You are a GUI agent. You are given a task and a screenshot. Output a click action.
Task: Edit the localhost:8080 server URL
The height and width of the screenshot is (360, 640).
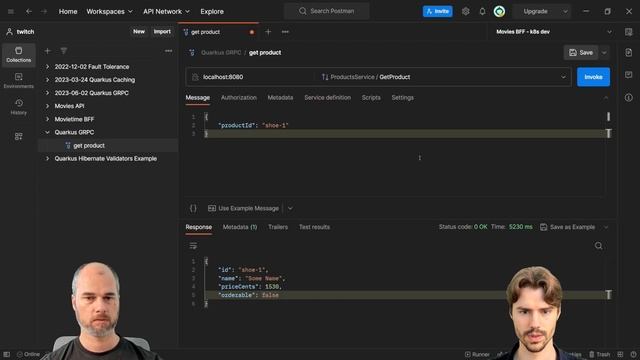[x=251, y=77]
